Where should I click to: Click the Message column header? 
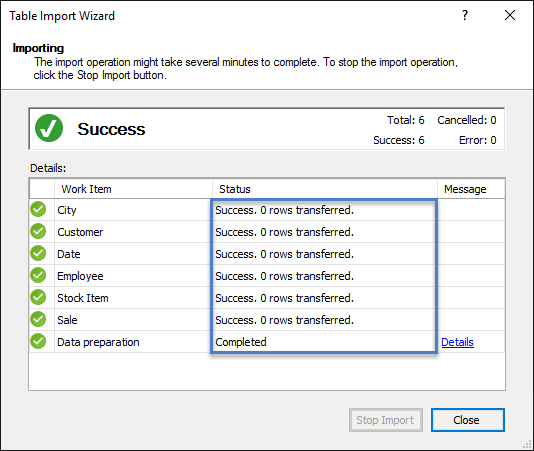click(471, 189)
